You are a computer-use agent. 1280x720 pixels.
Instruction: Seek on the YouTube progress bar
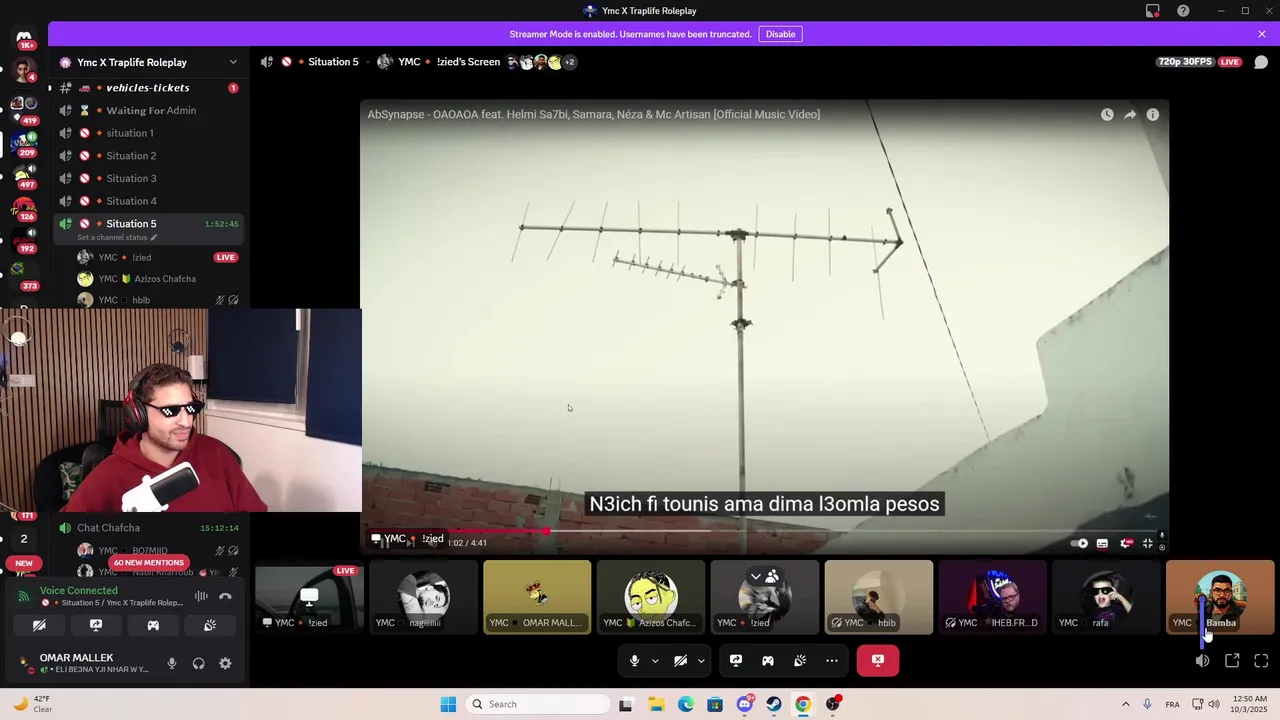tap(765, 531)
